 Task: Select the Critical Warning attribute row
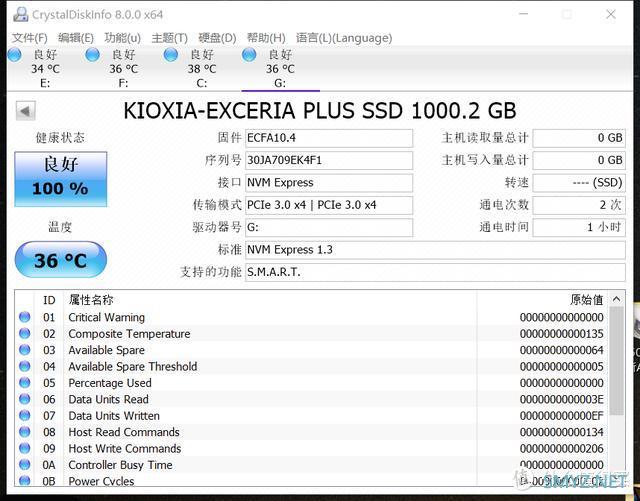(312, 317)
